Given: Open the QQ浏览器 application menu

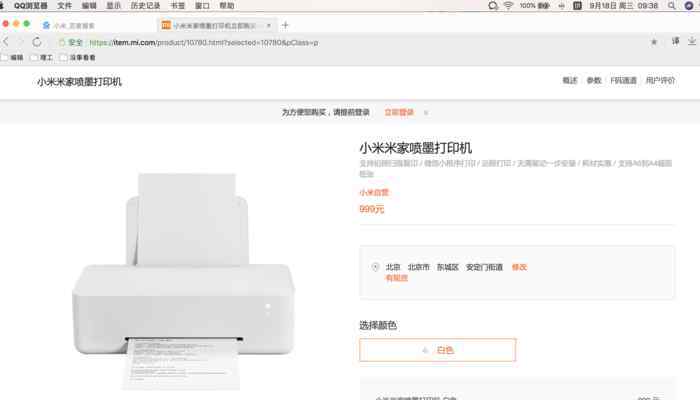Looking at the screenshot, I should coord(30,5).
